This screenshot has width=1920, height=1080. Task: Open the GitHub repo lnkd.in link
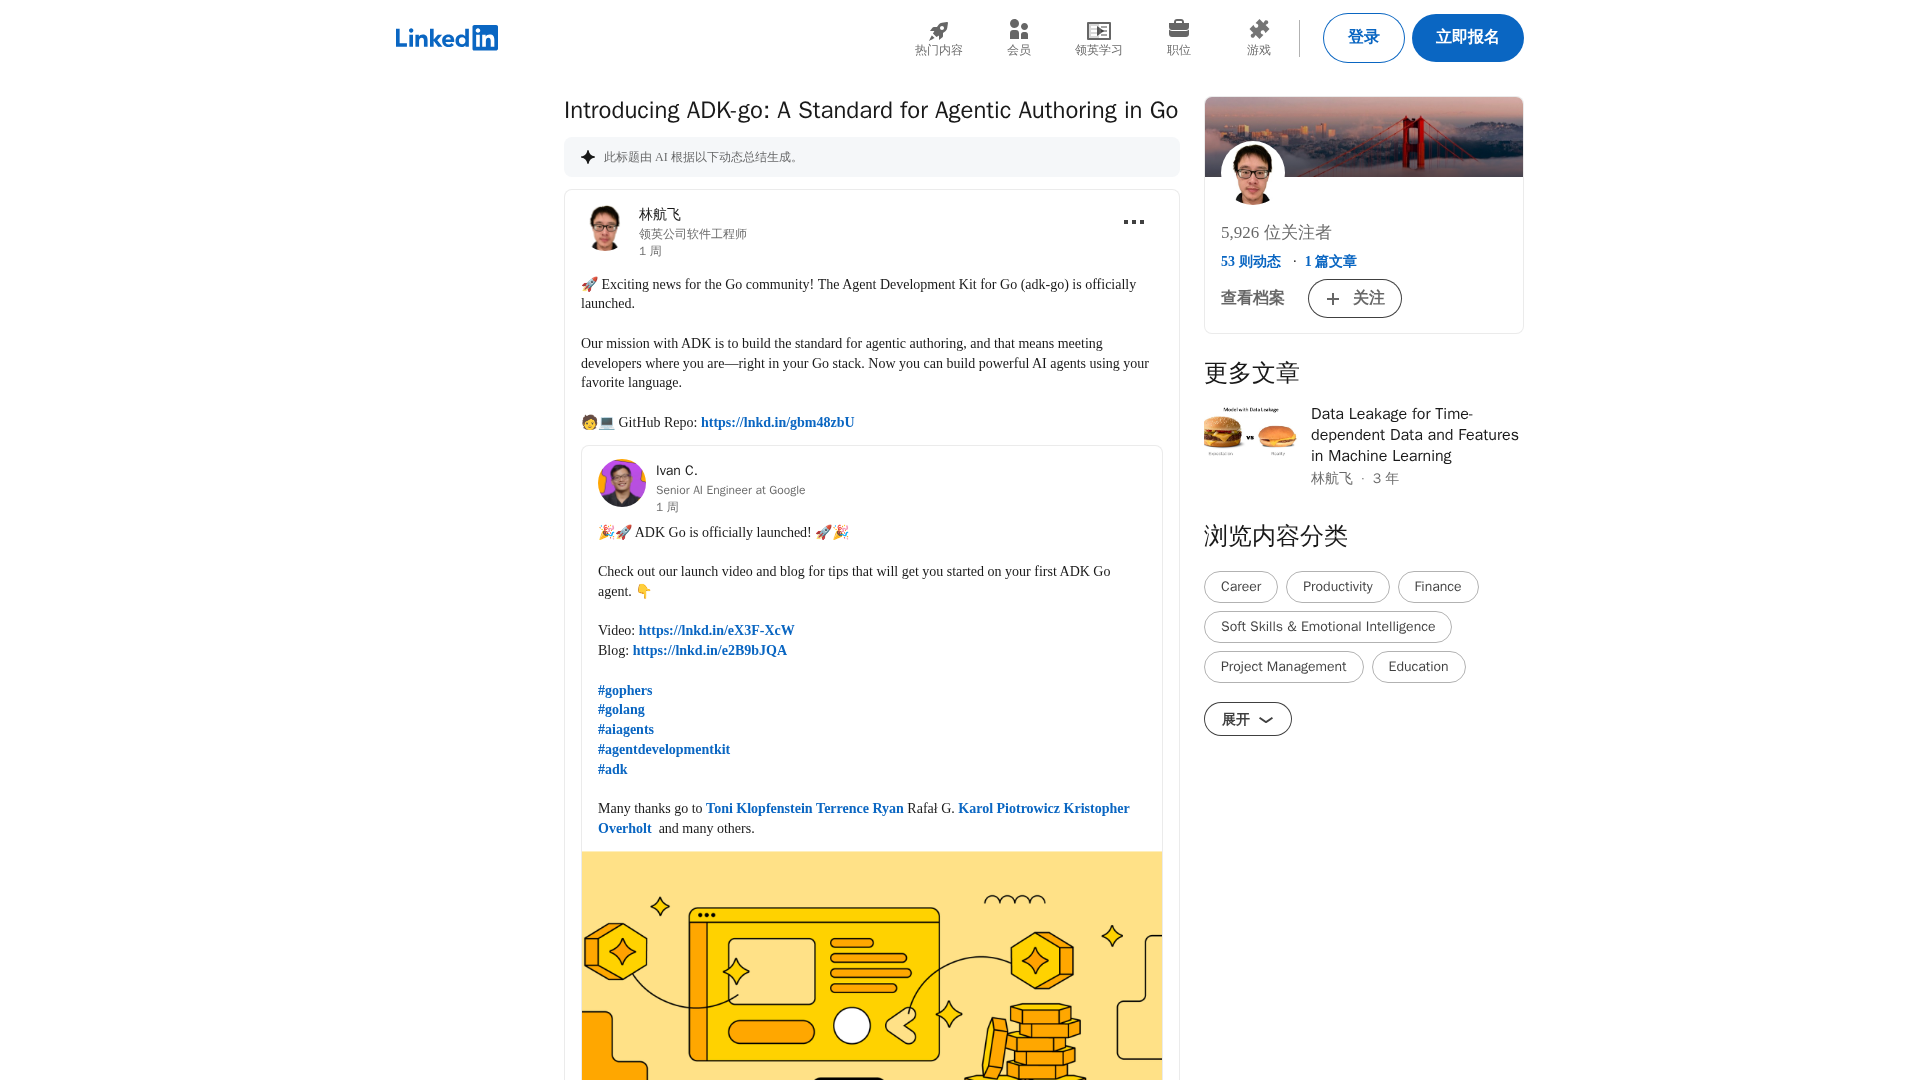point(777,422)
